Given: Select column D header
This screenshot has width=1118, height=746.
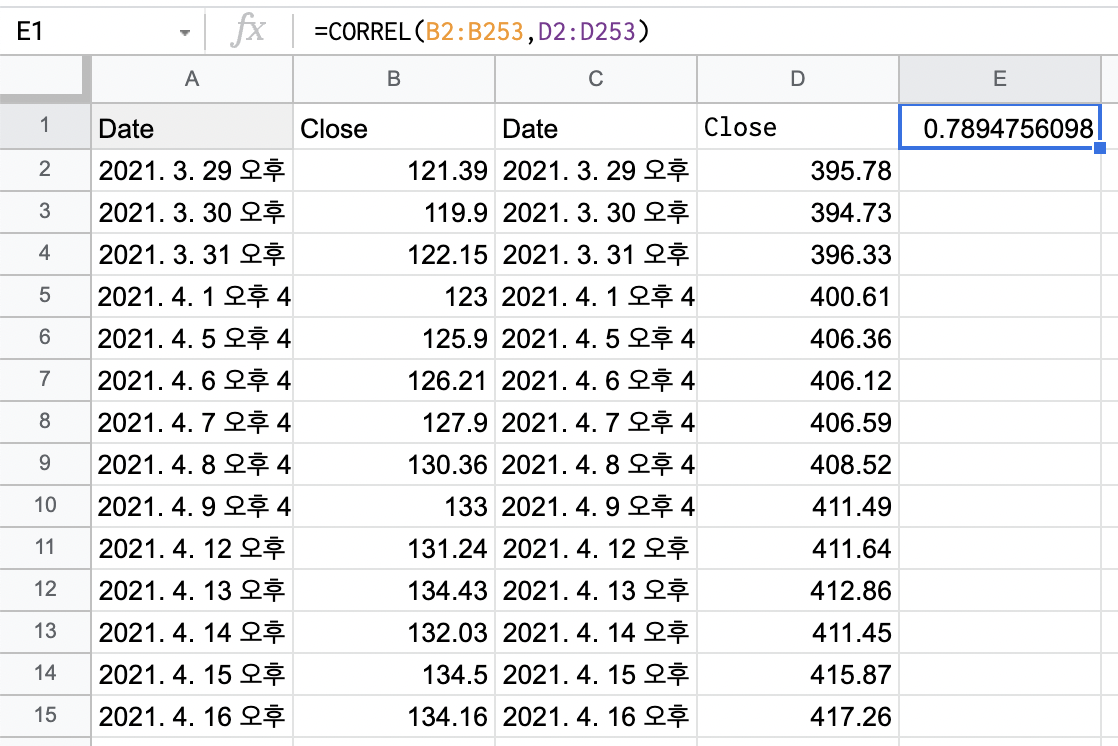Looking at the screenshot, I should click(797, 79).
